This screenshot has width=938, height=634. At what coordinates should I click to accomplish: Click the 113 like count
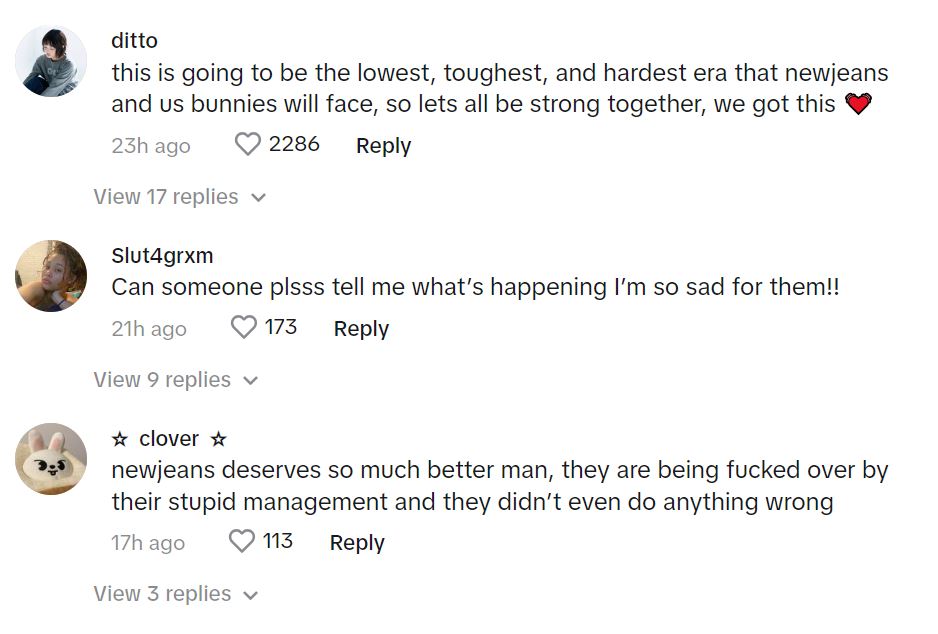(x=278, y=542)
